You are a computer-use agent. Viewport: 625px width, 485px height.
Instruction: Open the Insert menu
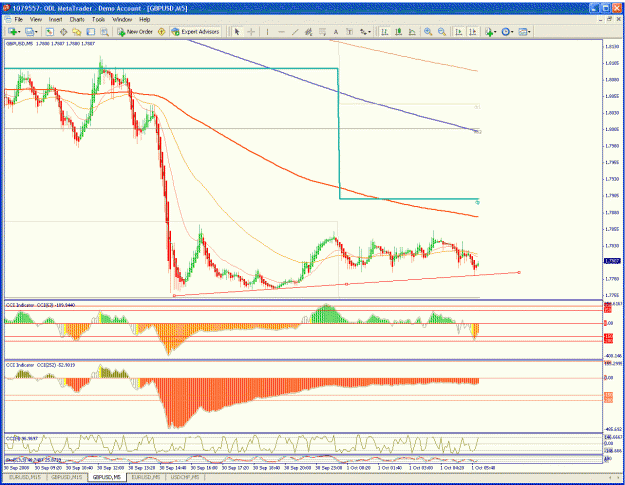click(55, 19)
